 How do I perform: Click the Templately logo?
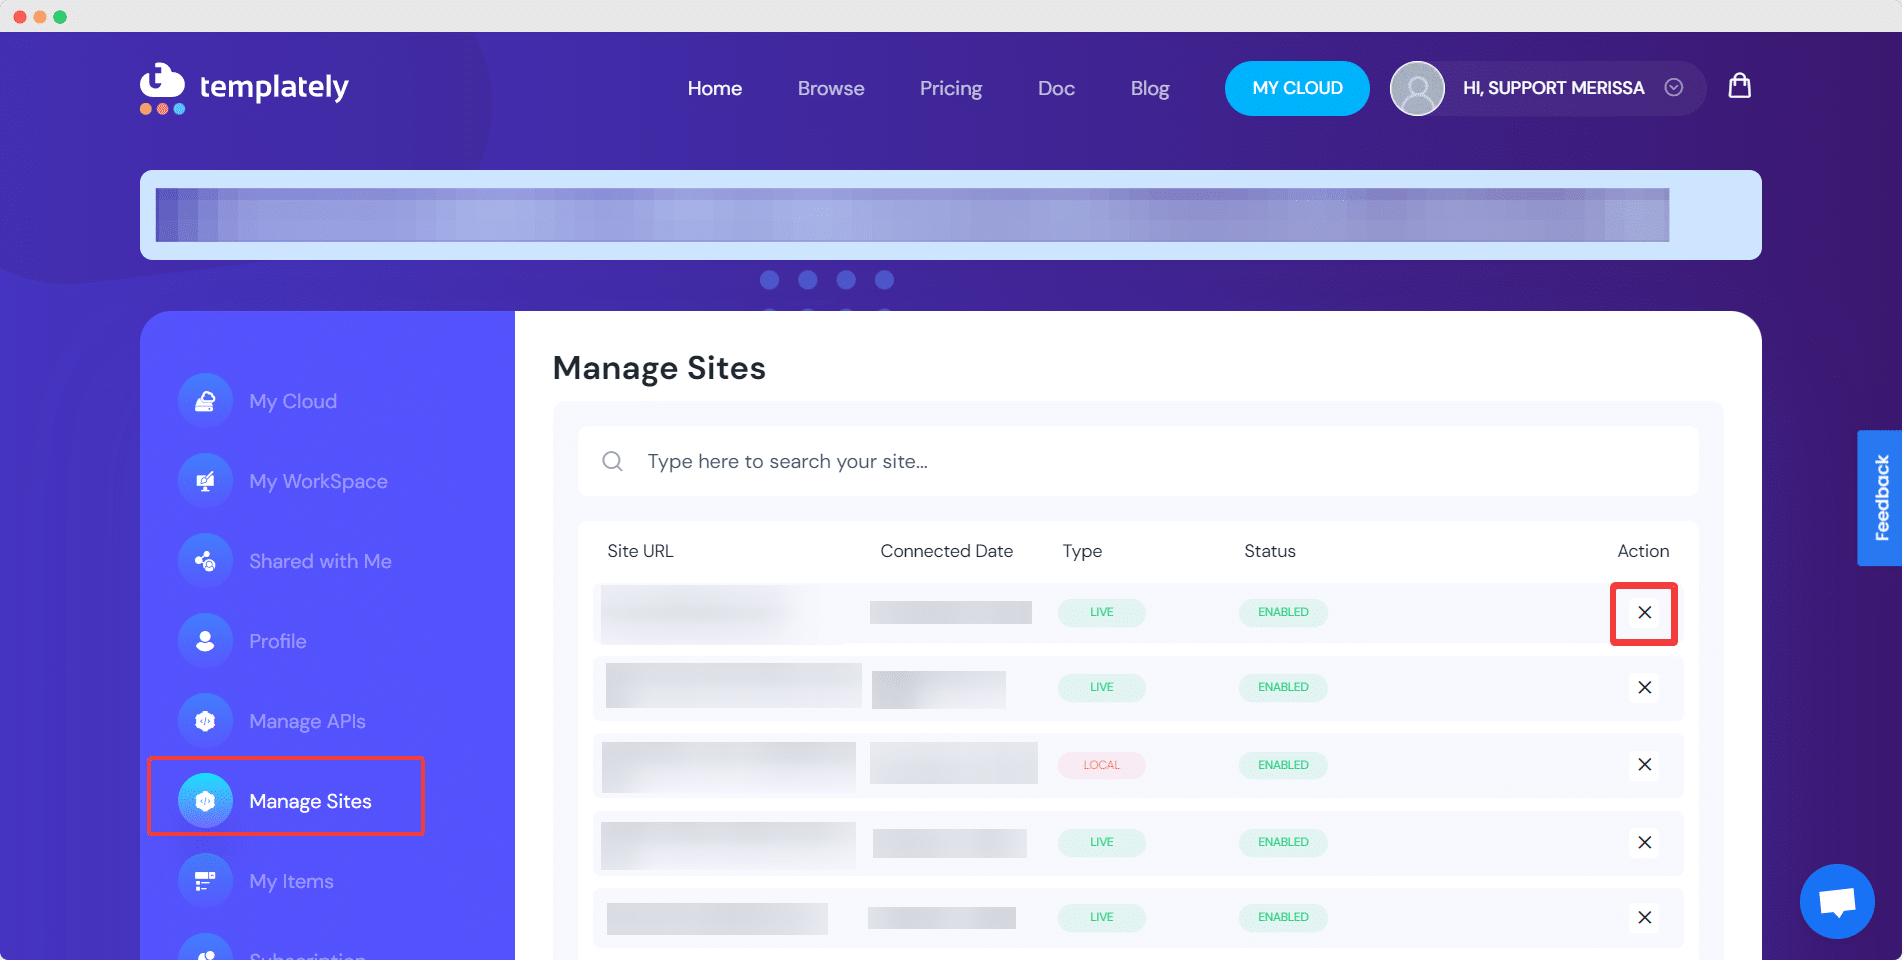point(244,88)
